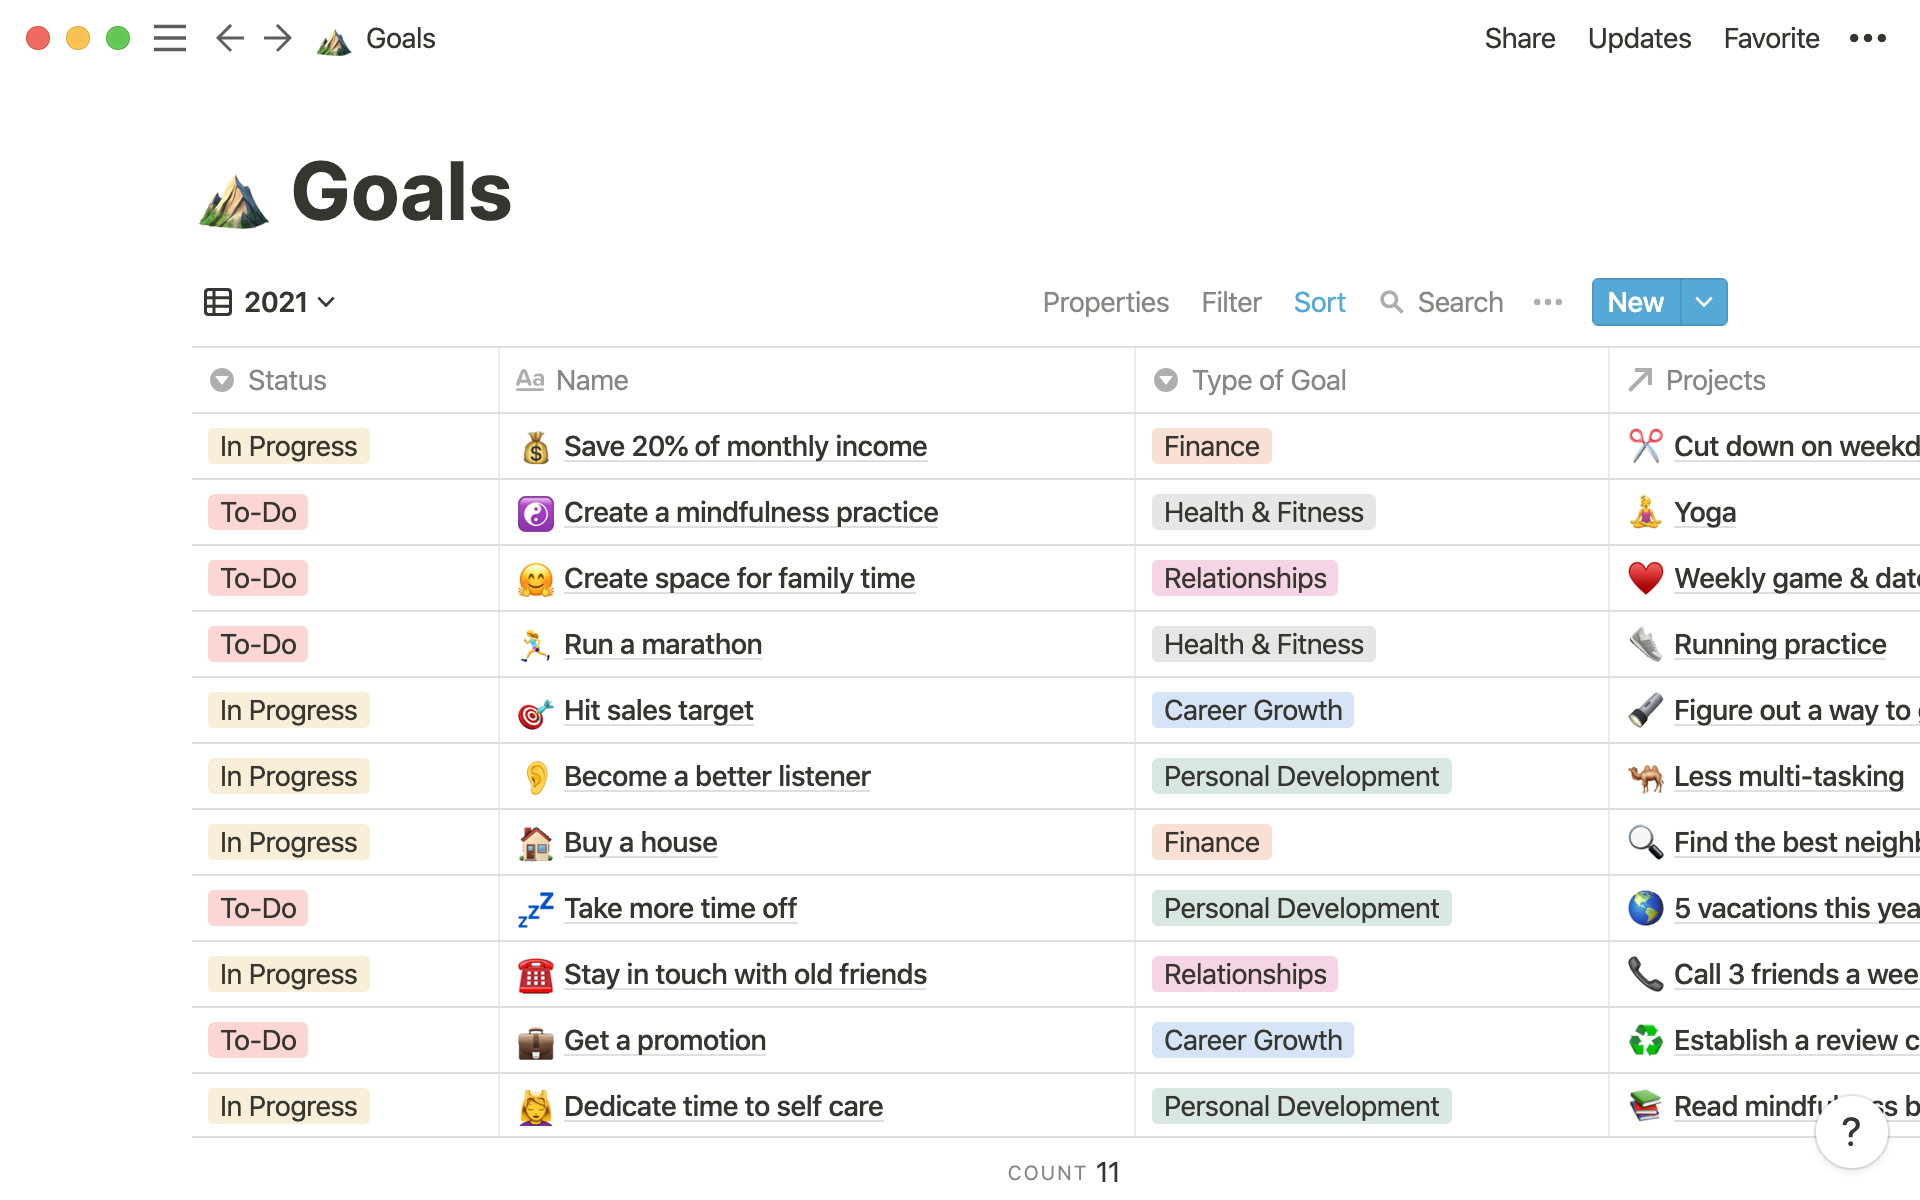The height and width of the screenshot is (1200, 1920).
Task: Expand the more options menu (...)
Action: pyautogui.click(x=1550, y=301)
